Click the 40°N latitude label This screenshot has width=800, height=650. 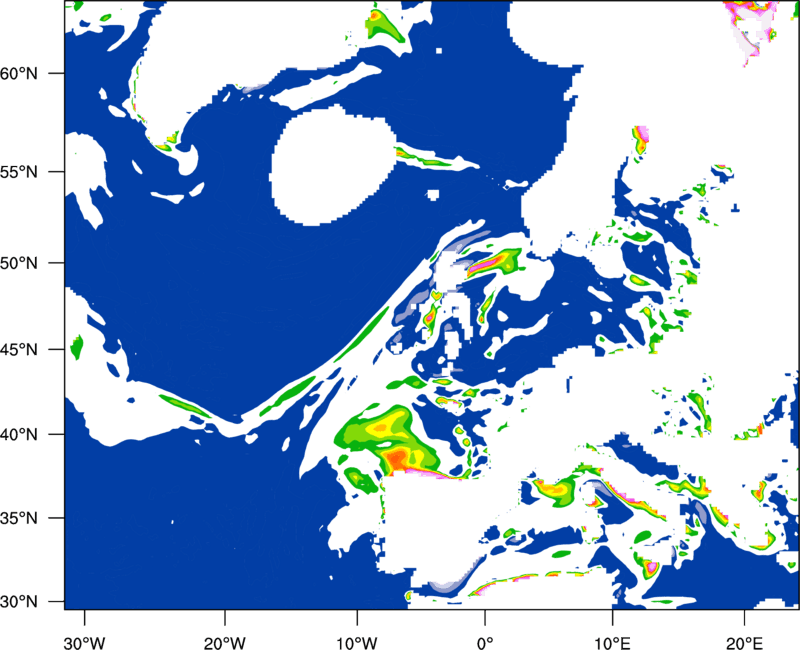[x=19, y=434]
